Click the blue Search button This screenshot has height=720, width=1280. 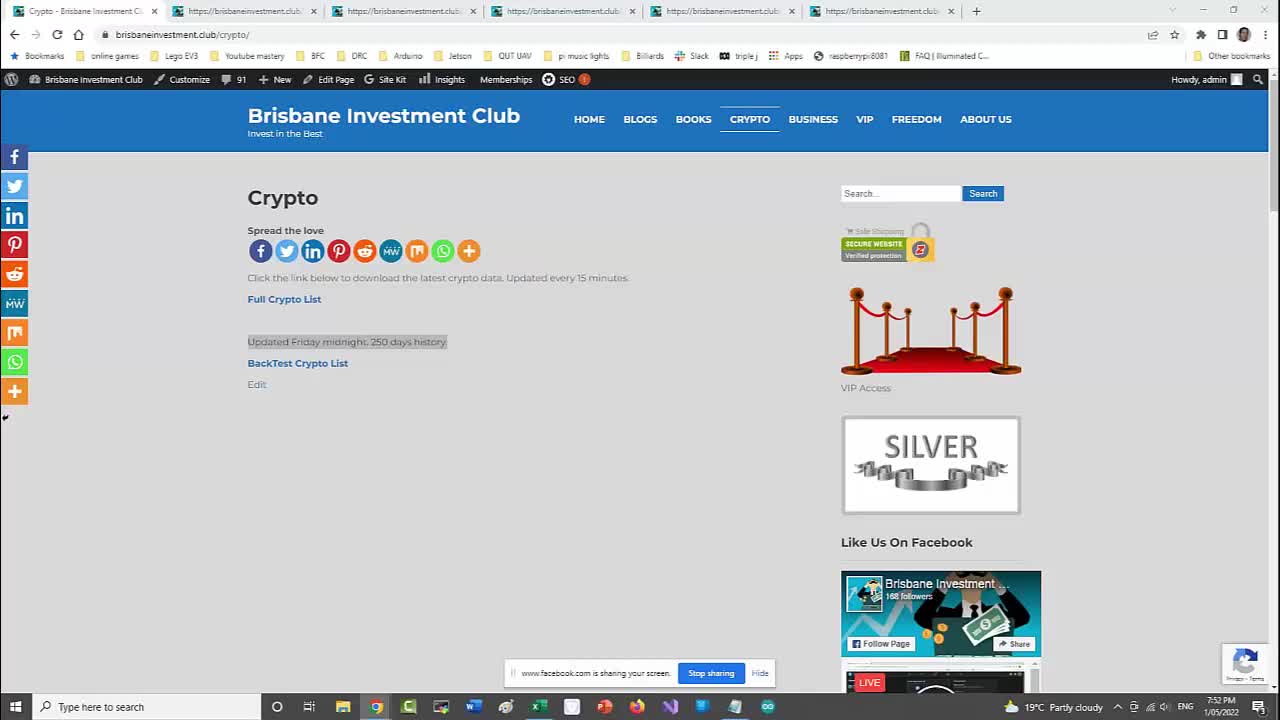(983, 193)
